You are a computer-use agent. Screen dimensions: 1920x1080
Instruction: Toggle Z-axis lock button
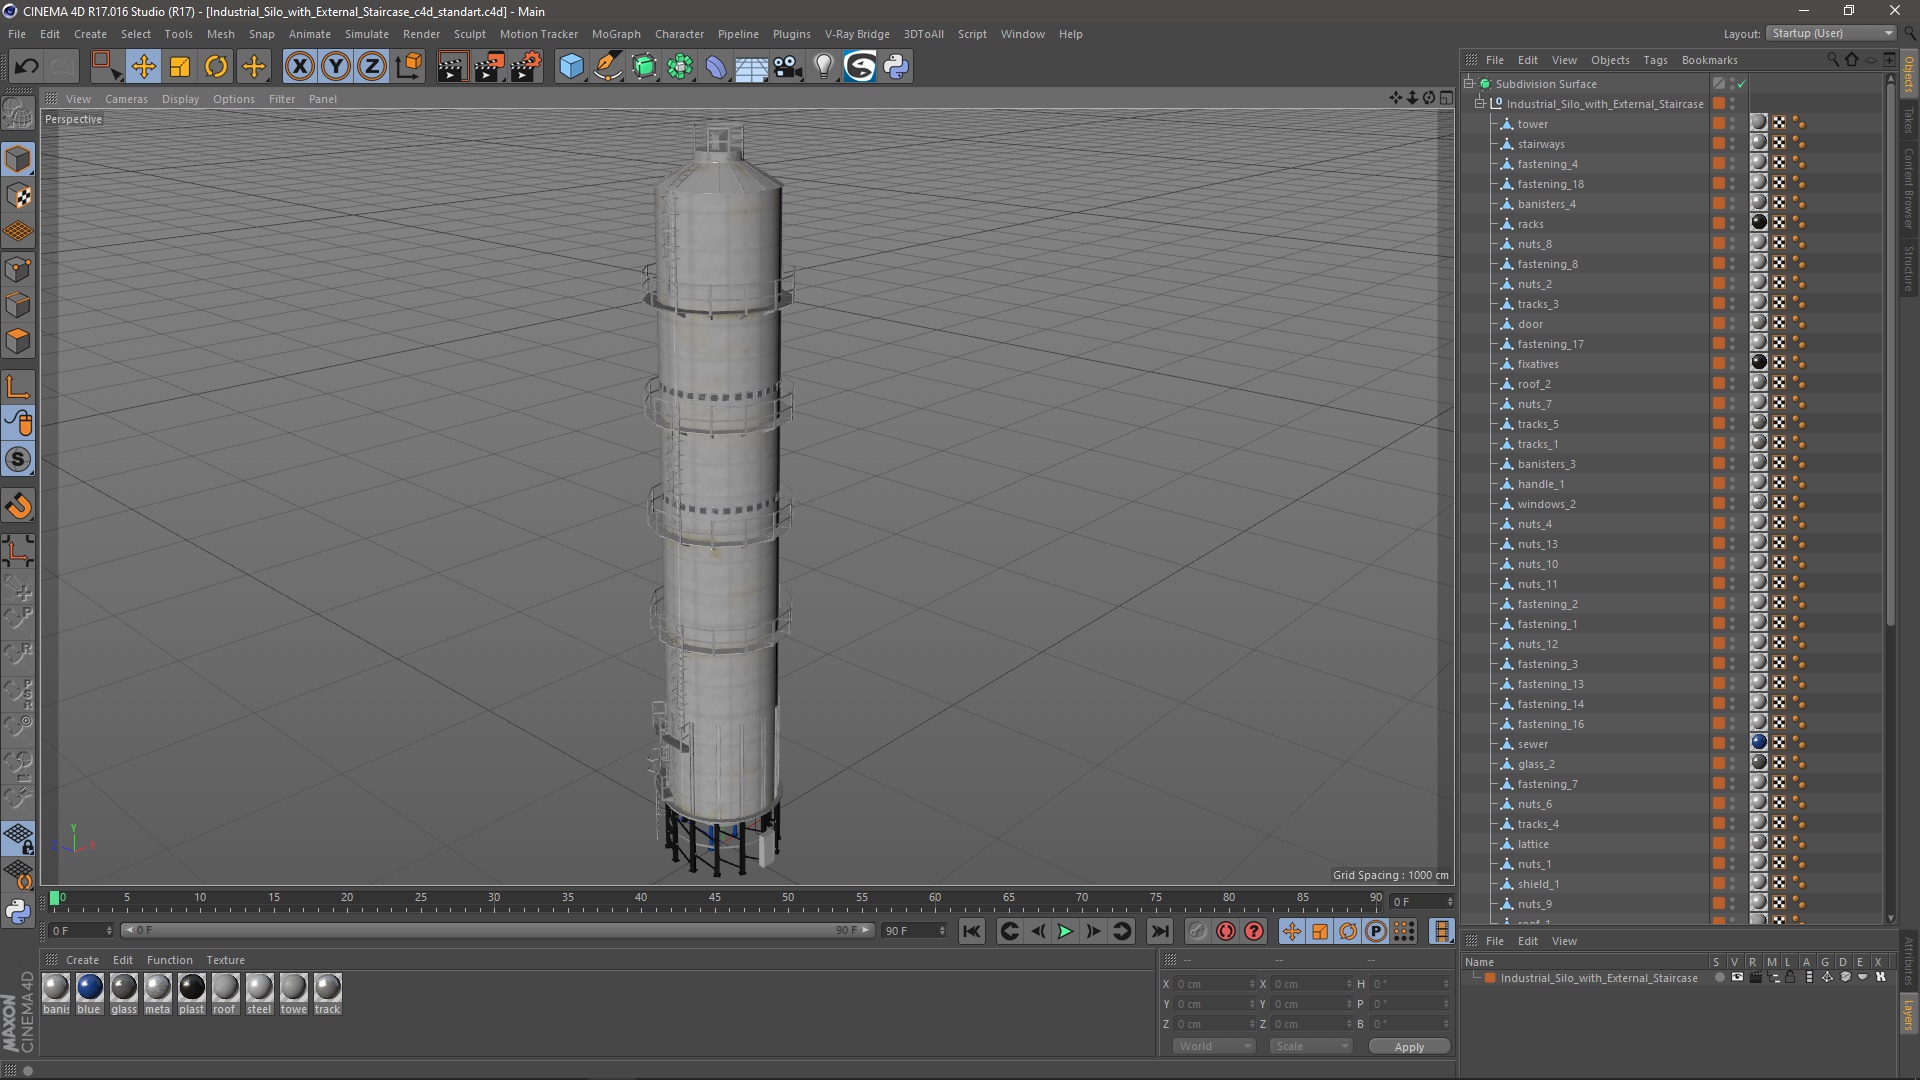[x=372, y=67]
